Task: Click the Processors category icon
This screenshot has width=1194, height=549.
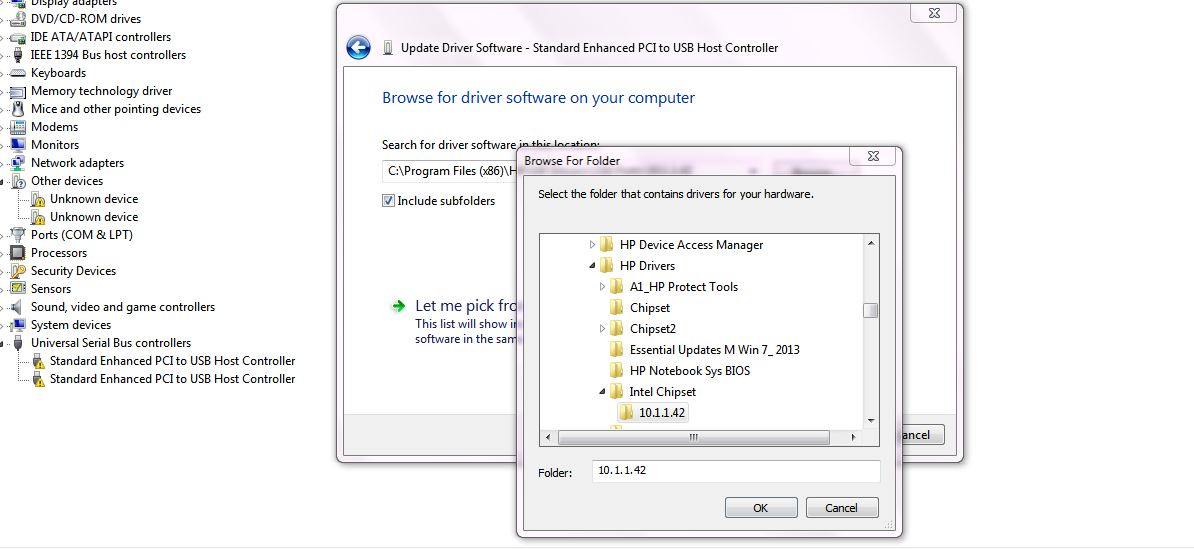Action: point(18,253)
